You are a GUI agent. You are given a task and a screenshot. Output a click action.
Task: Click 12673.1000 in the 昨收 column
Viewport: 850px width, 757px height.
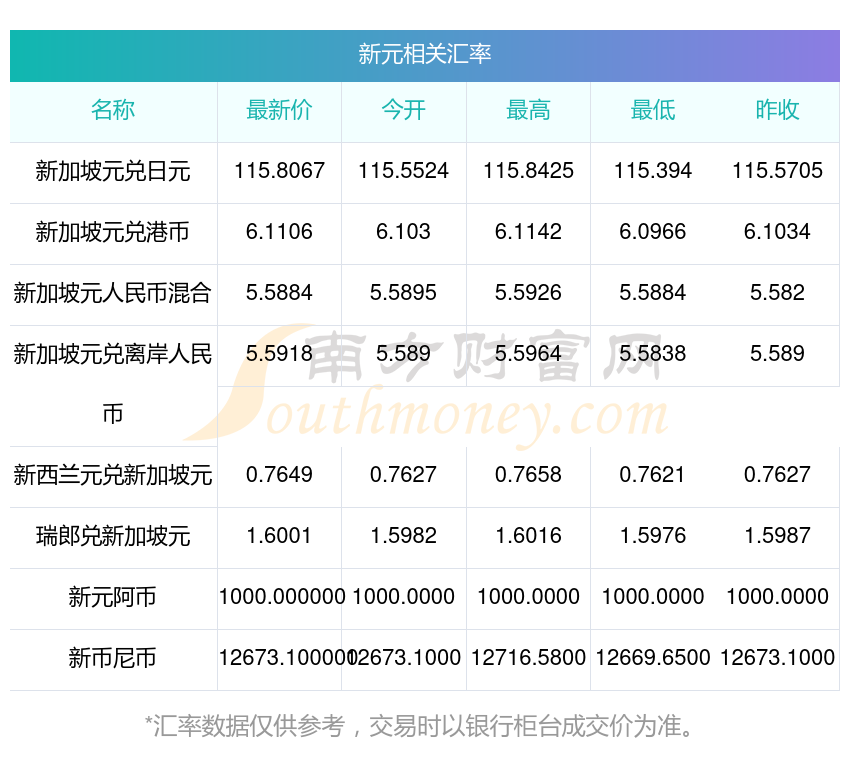click(x=777, y=658)
